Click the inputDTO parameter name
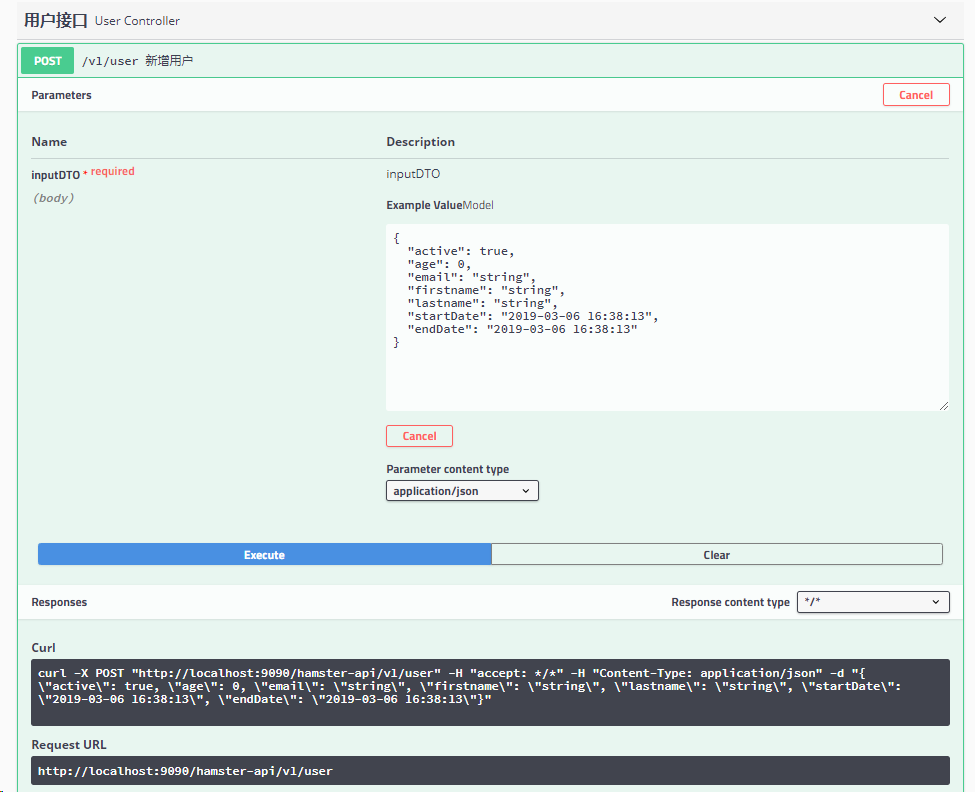The width and height of the screenshot is (975, 792). [55, 175]
